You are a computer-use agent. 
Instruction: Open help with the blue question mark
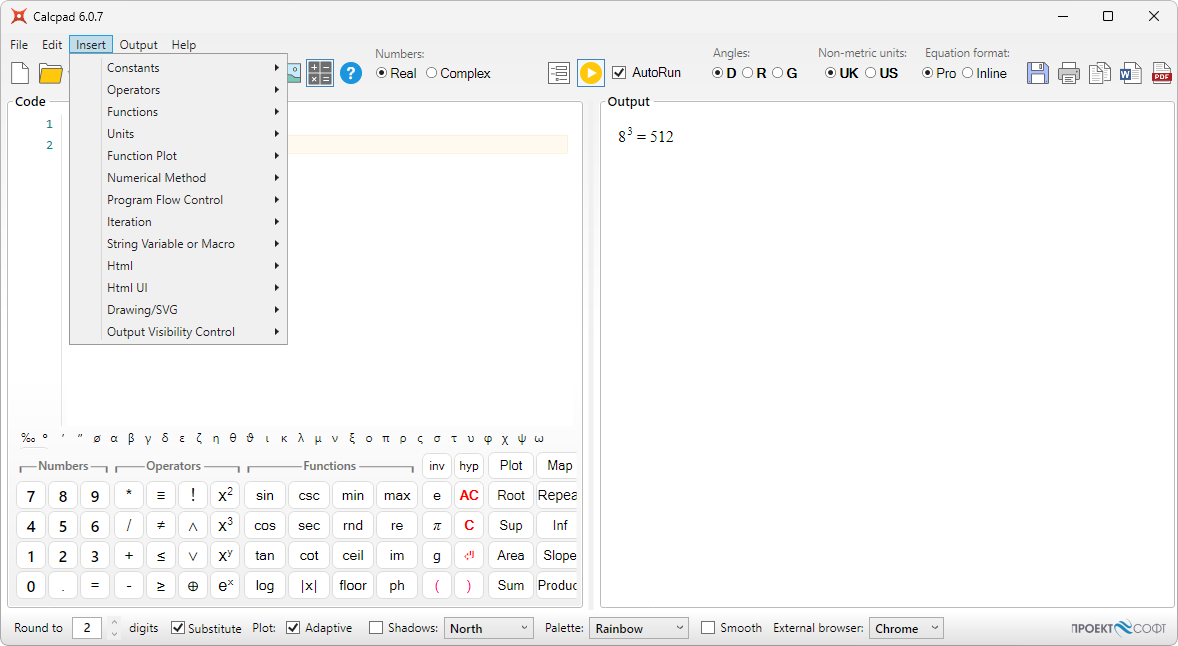tap(351, 73)
